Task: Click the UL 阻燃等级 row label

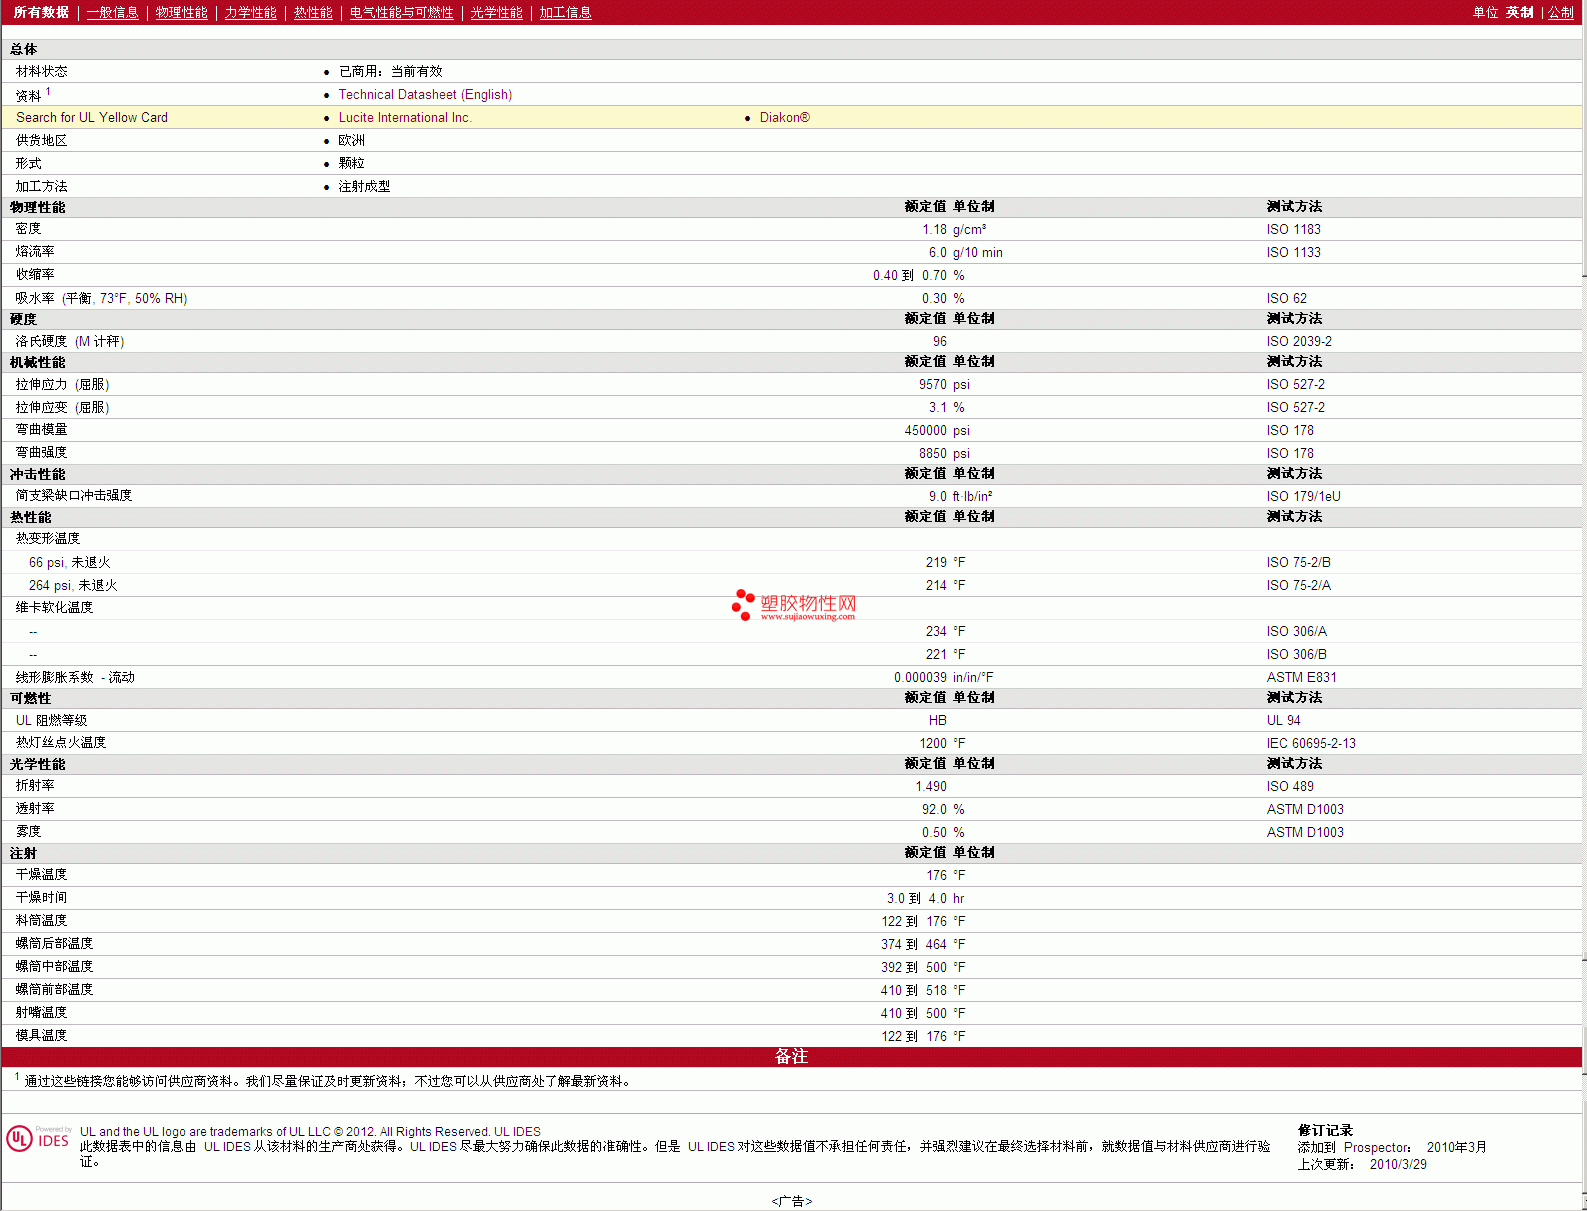Action: (x=51, y=721)
